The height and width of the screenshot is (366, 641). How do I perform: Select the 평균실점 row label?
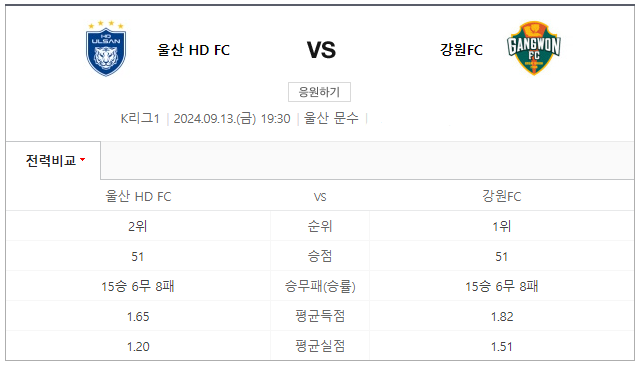tap(320, 346)
